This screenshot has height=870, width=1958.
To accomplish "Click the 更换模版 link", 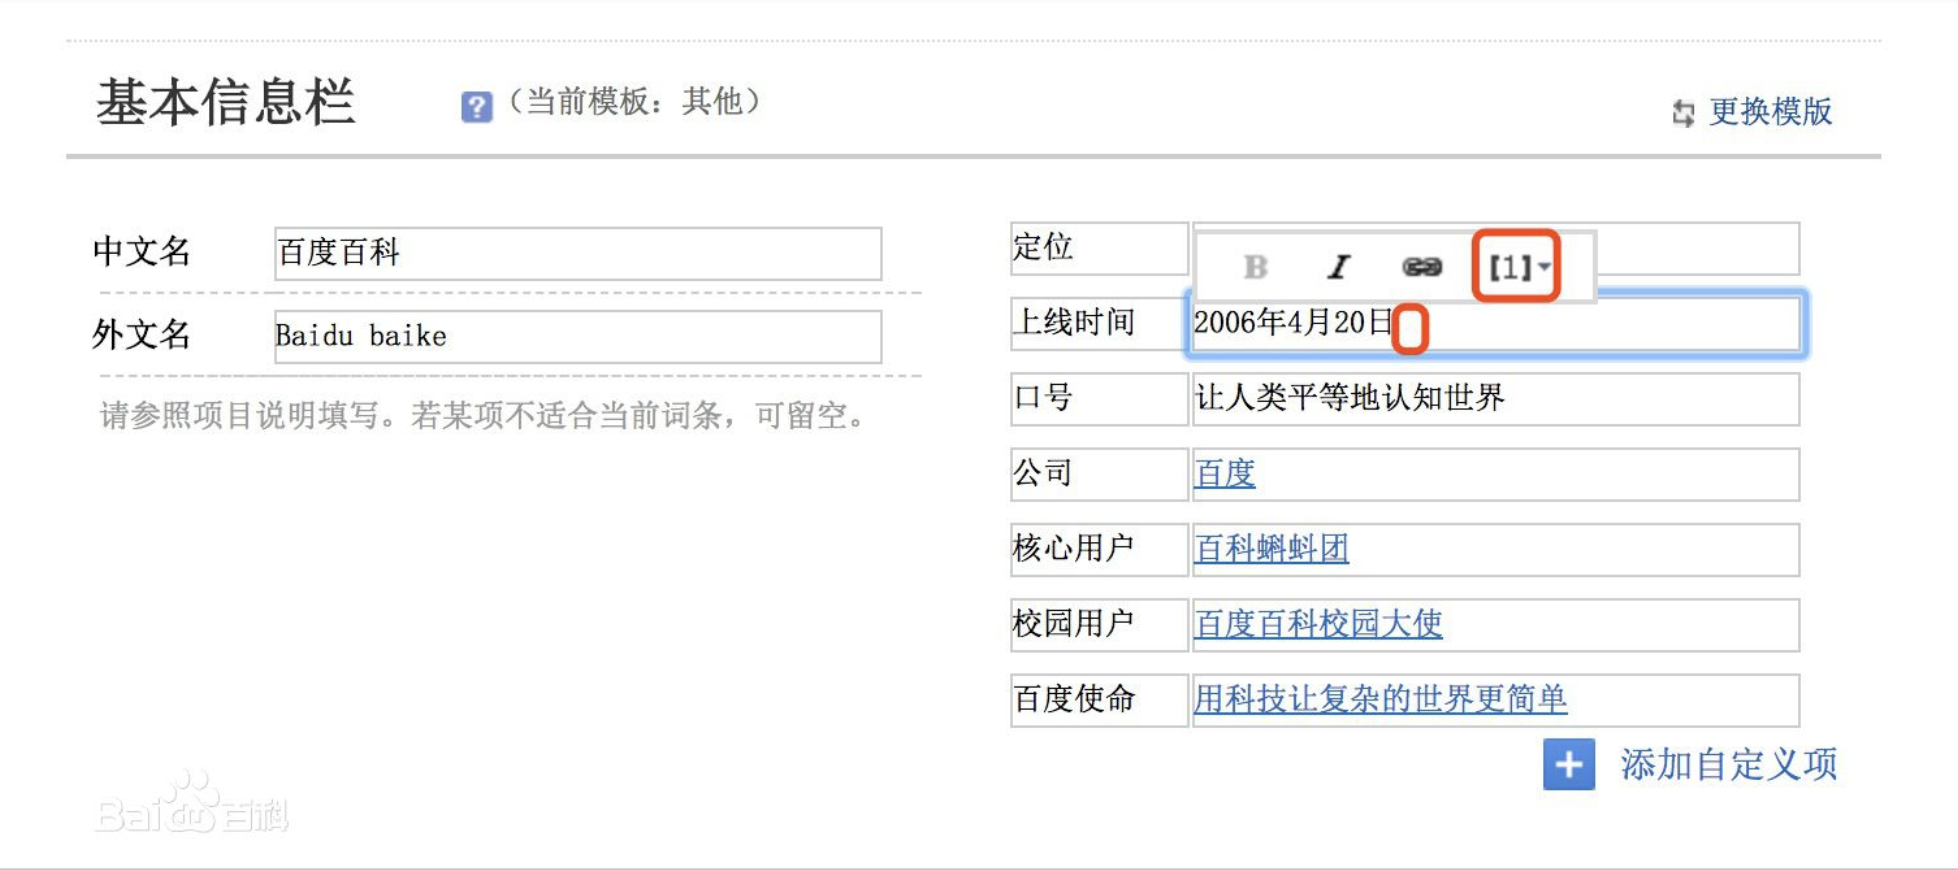I will click(1770, 111).
